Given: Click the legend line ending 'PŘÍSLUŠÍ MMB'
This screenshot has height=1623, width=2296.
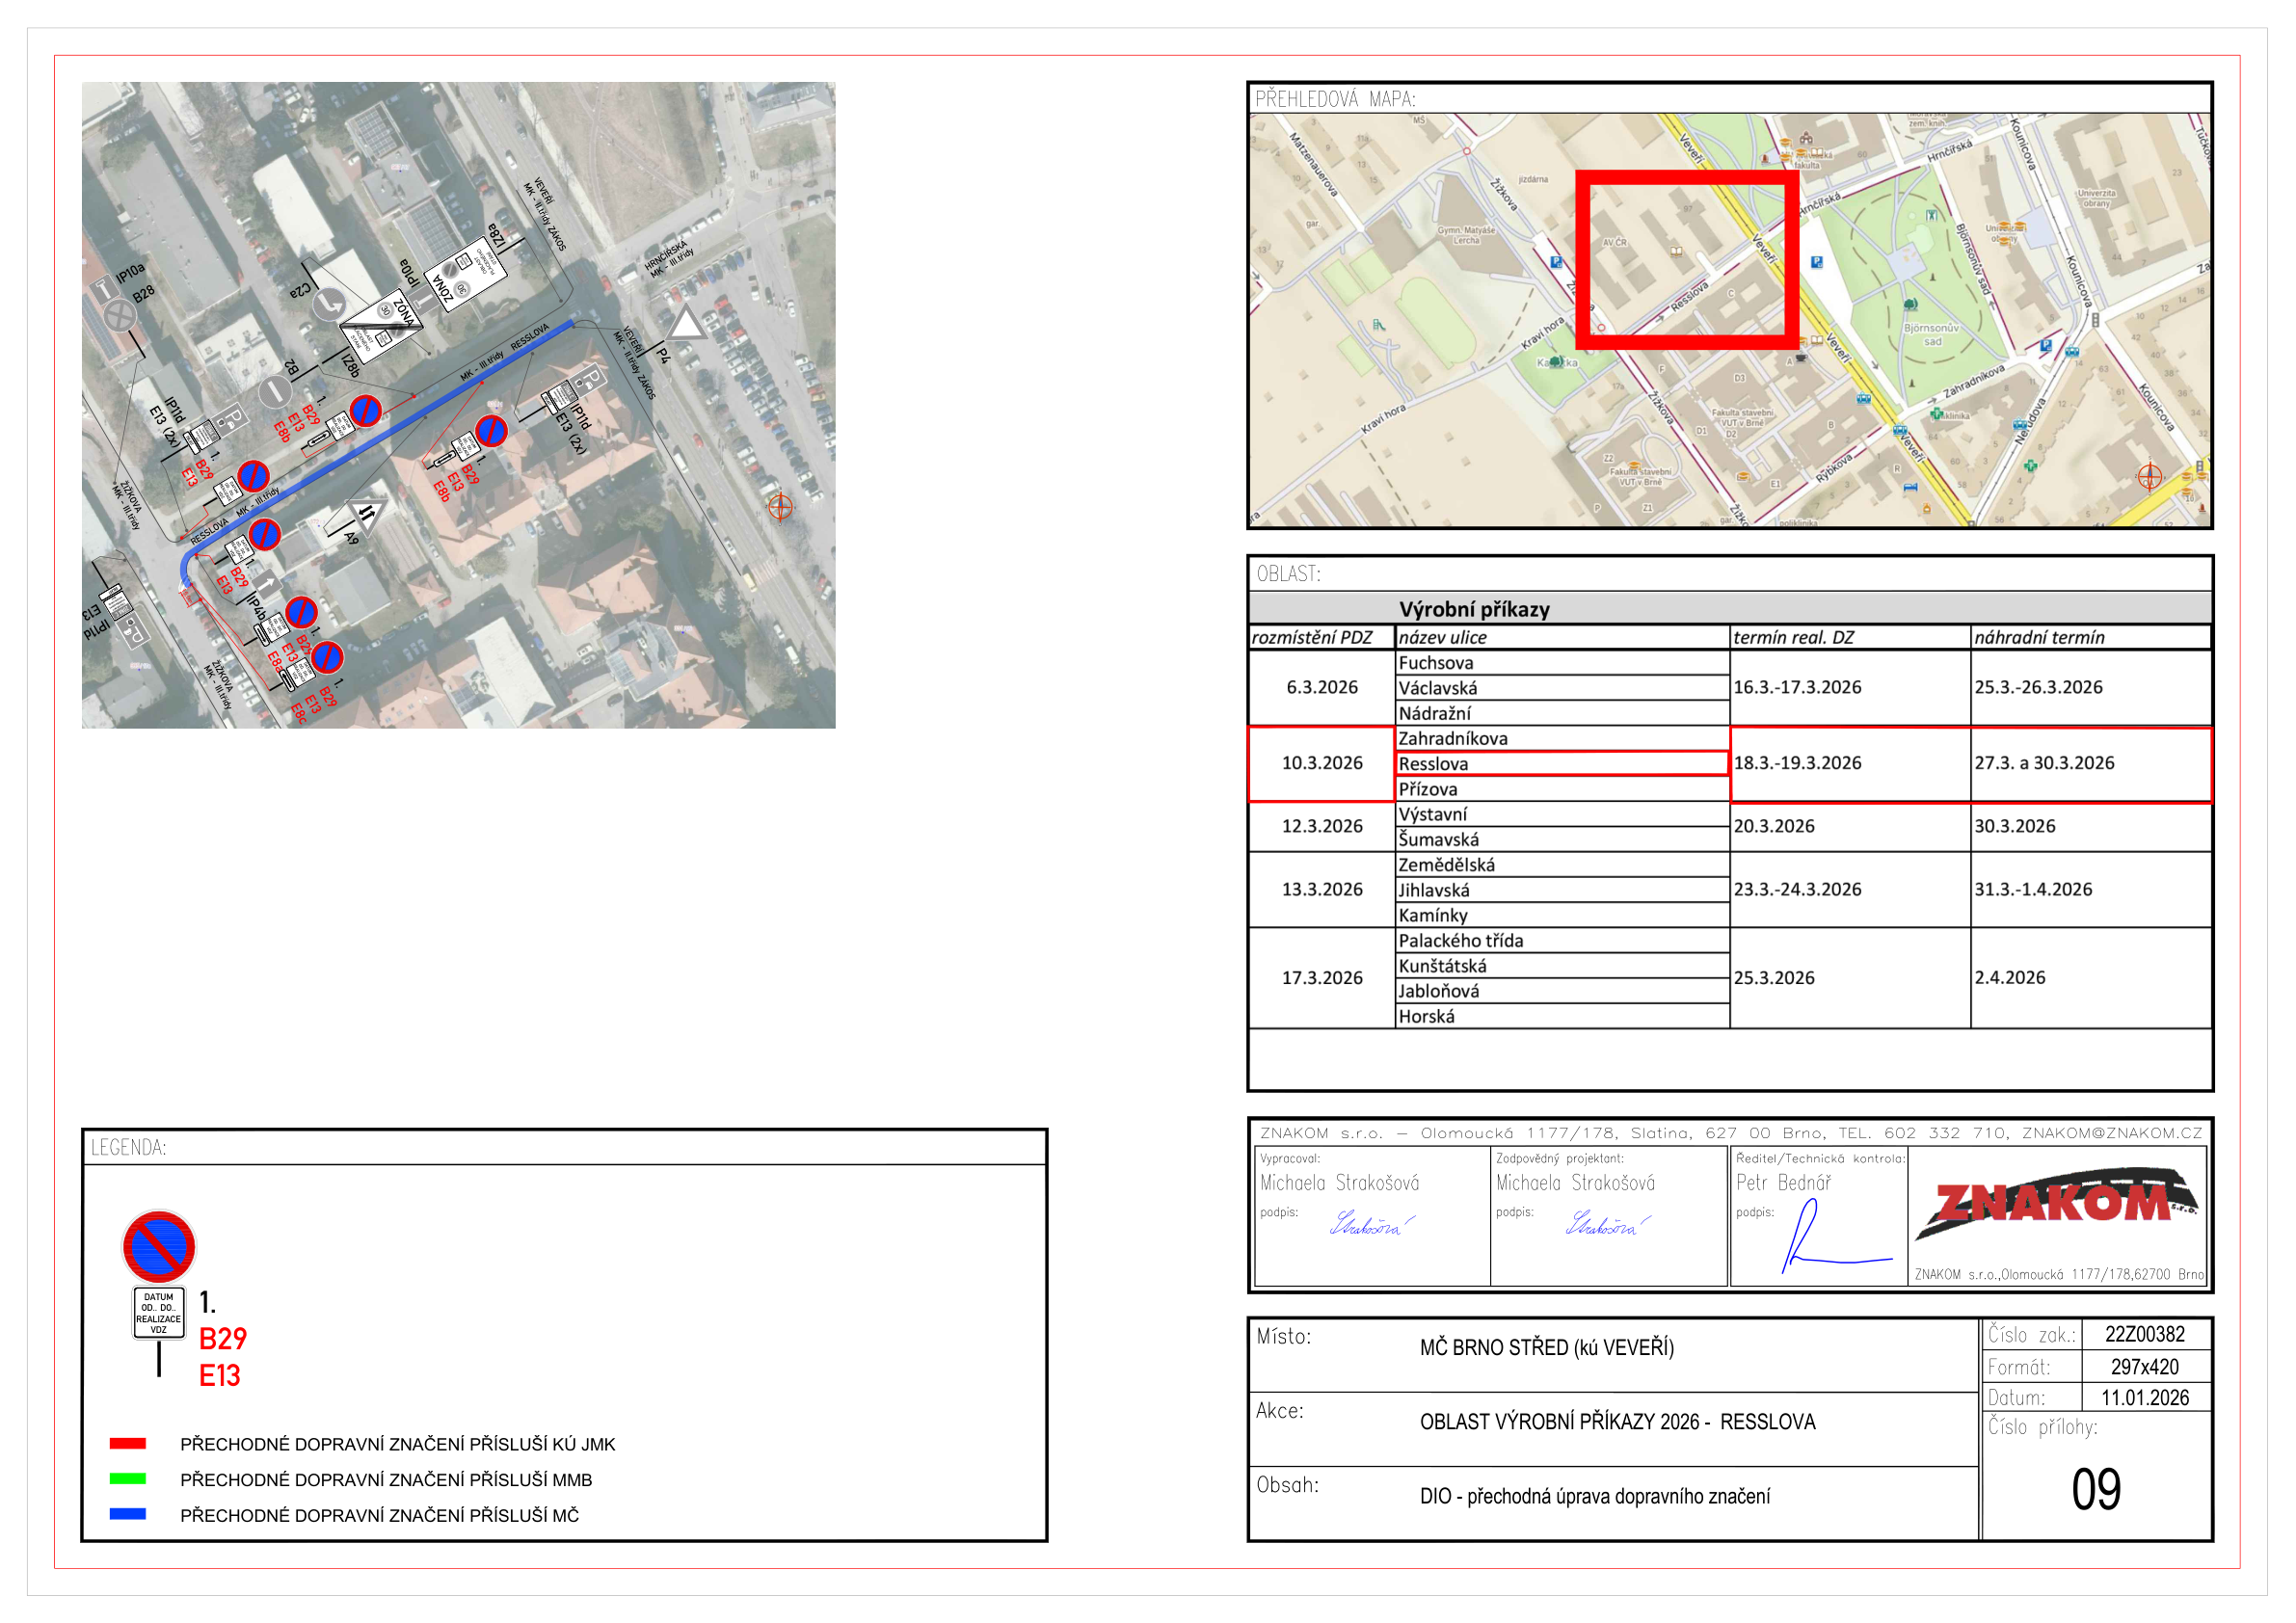Looking at the screenshot, I should (386, 1479).
